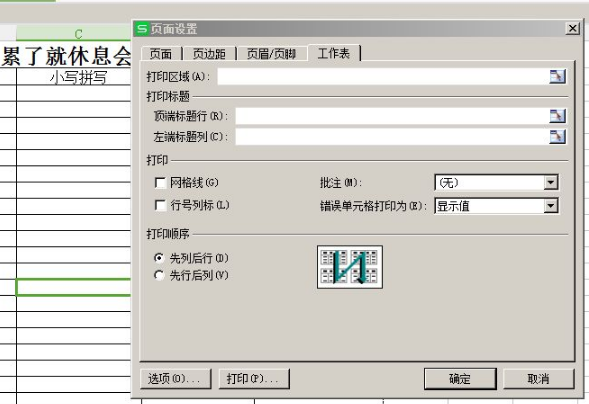Switch to the 页面 tab
The image size is (589, 404).
[x=161, y=54]
